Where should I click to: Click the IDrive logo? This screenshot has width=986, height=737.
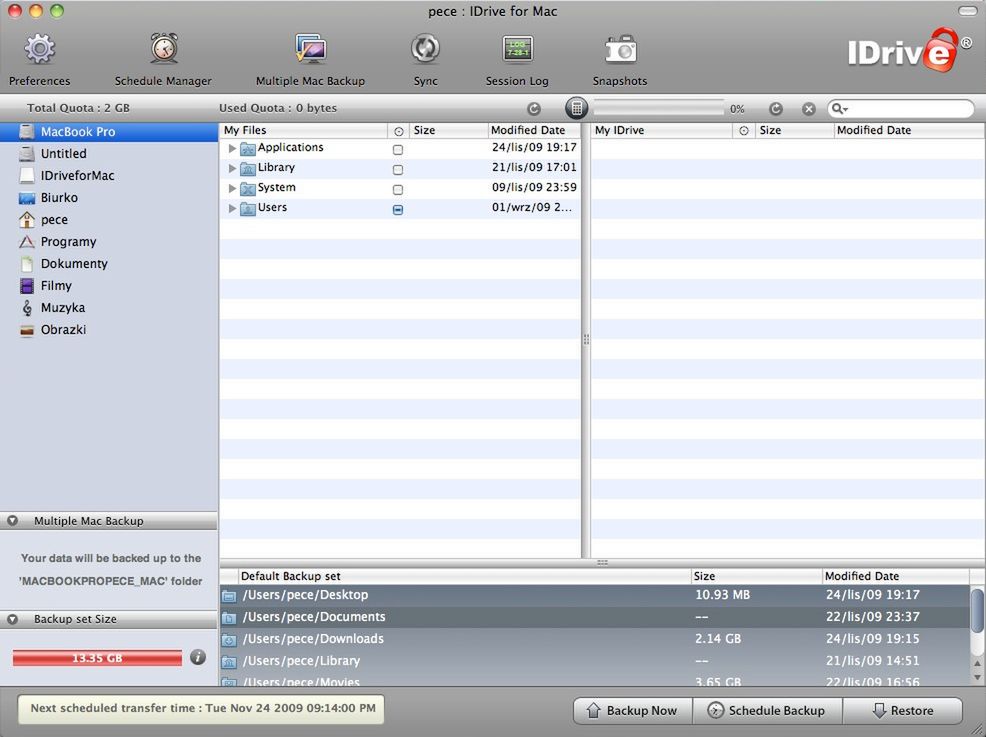[x=909, y=50]
